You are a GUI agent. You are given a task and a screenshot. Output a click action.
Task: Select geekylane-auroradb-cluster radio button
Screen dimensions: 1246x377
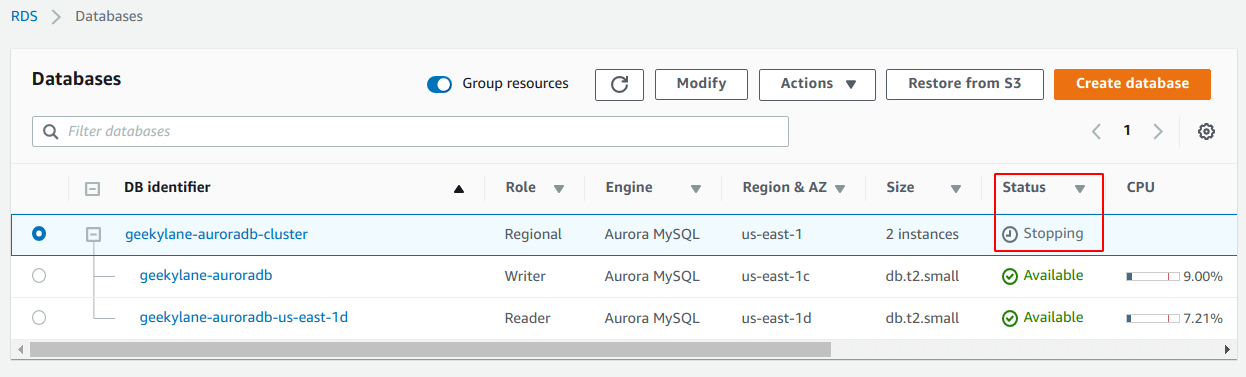click(x=39, y=234)
